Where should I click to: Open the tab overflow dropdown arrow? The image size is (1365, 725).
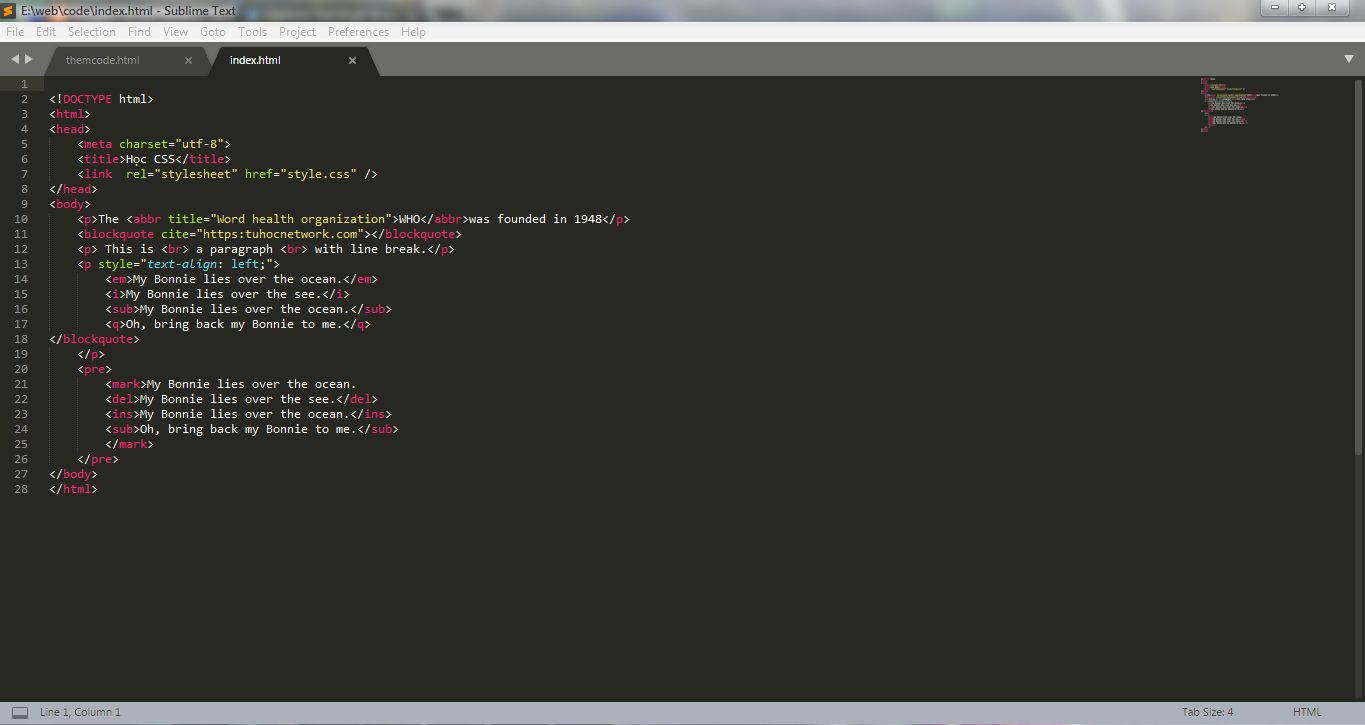(x=1350, y=60)
